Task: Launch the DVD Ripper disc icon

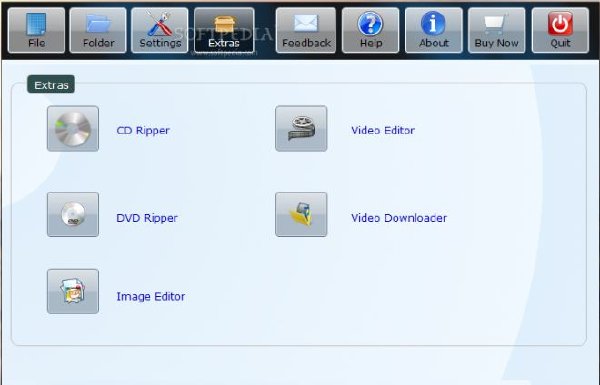Action: click(73, 214)
